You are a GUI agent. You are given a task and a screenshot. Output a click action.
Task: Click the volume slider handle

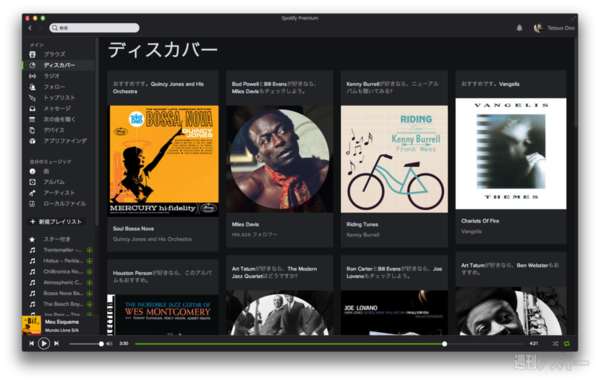tap(101, 344)
